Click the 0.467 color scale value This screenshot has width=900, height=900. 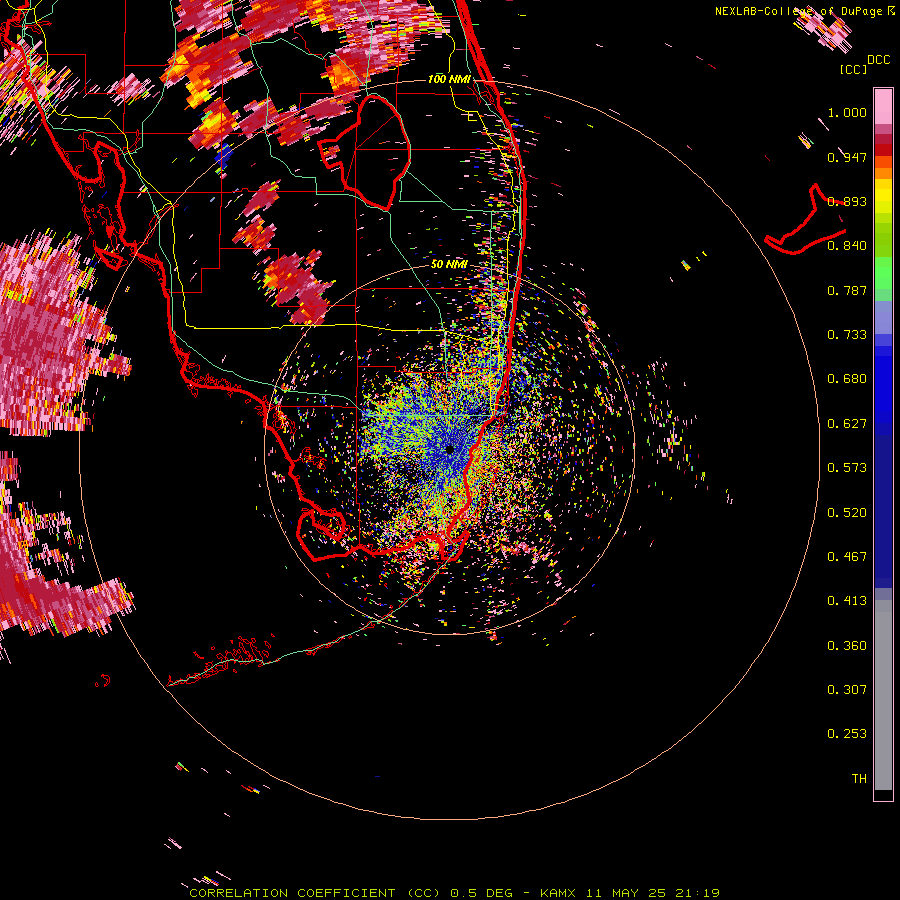847,557
